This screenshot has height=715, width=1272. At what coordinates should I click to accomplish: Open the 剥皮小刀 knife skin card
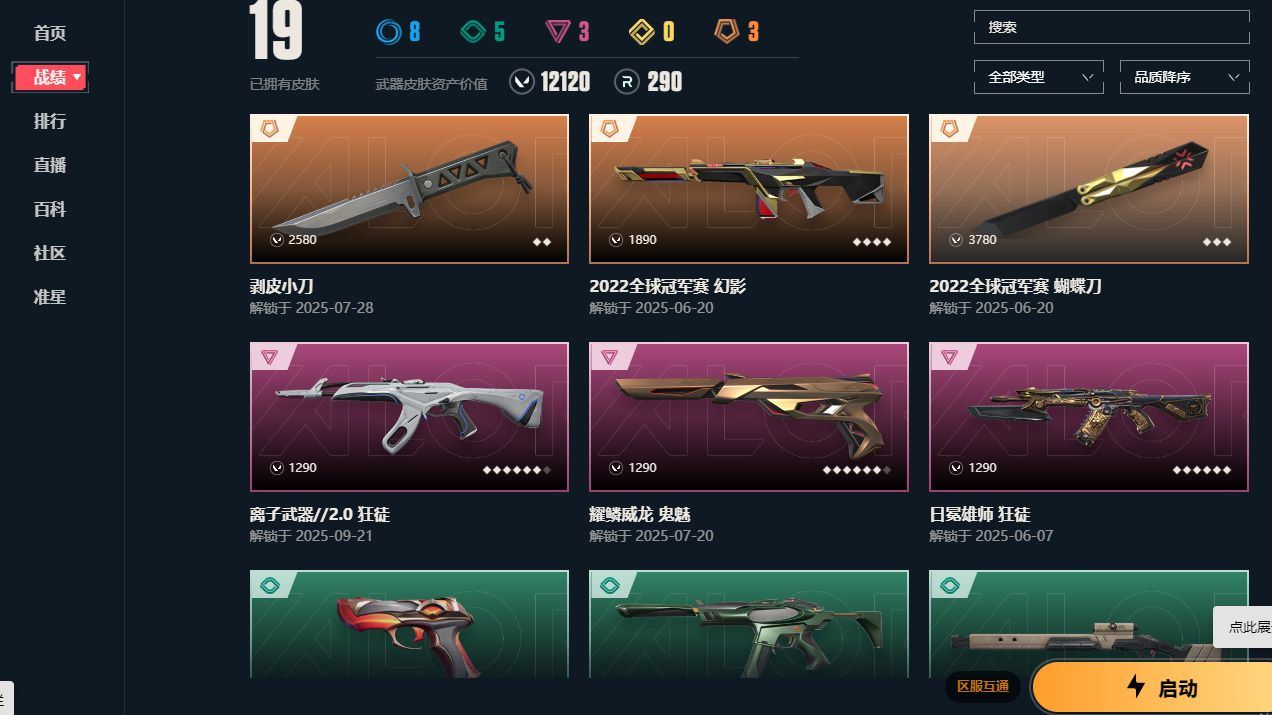click(x=409, y=189)
